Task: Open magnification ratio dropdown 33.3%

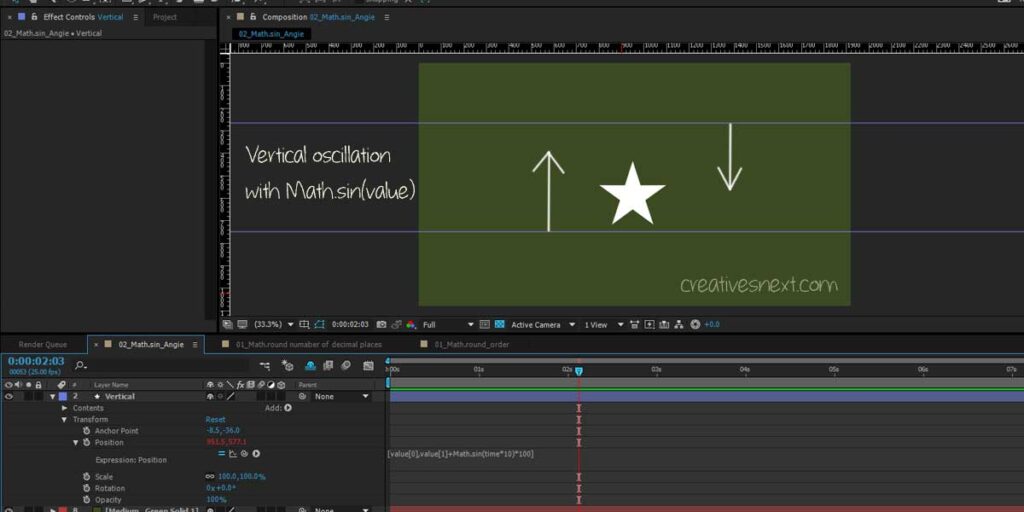Action: point(274,325)
